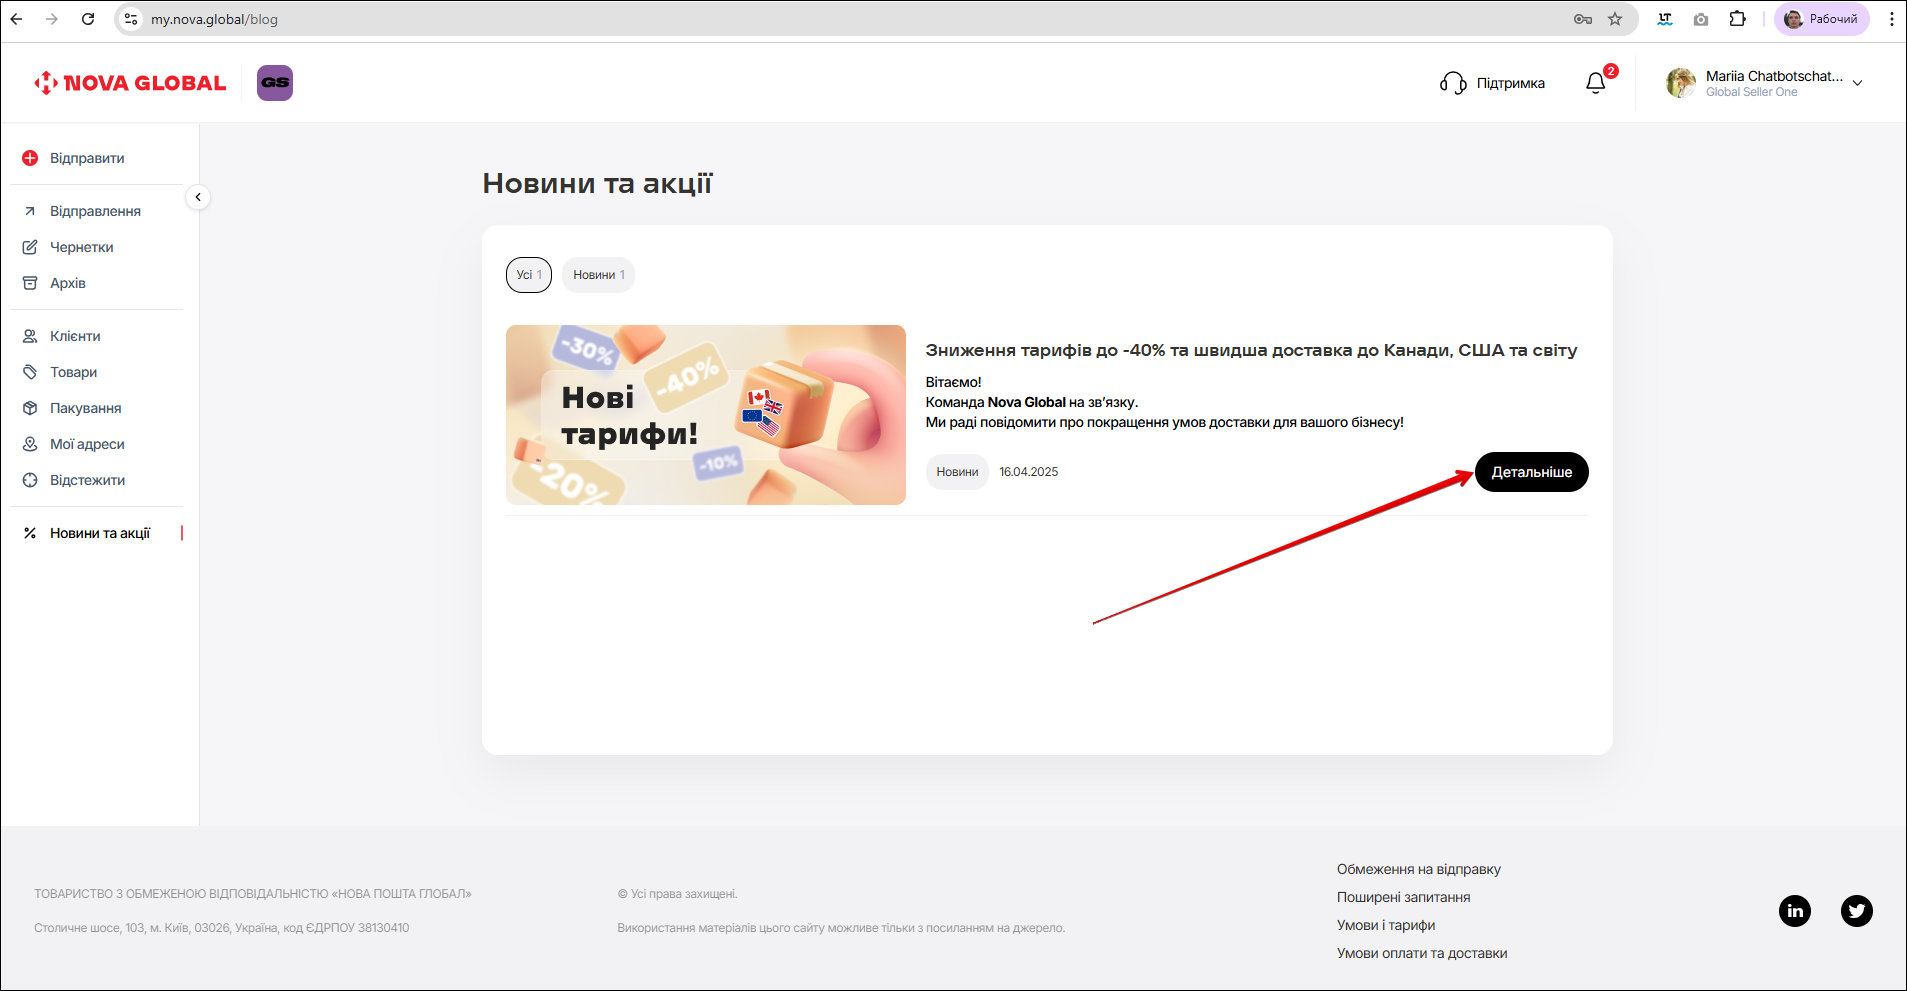Open Обмеження на відправку footer link

pyautogui.click(x=1418, y=869)
